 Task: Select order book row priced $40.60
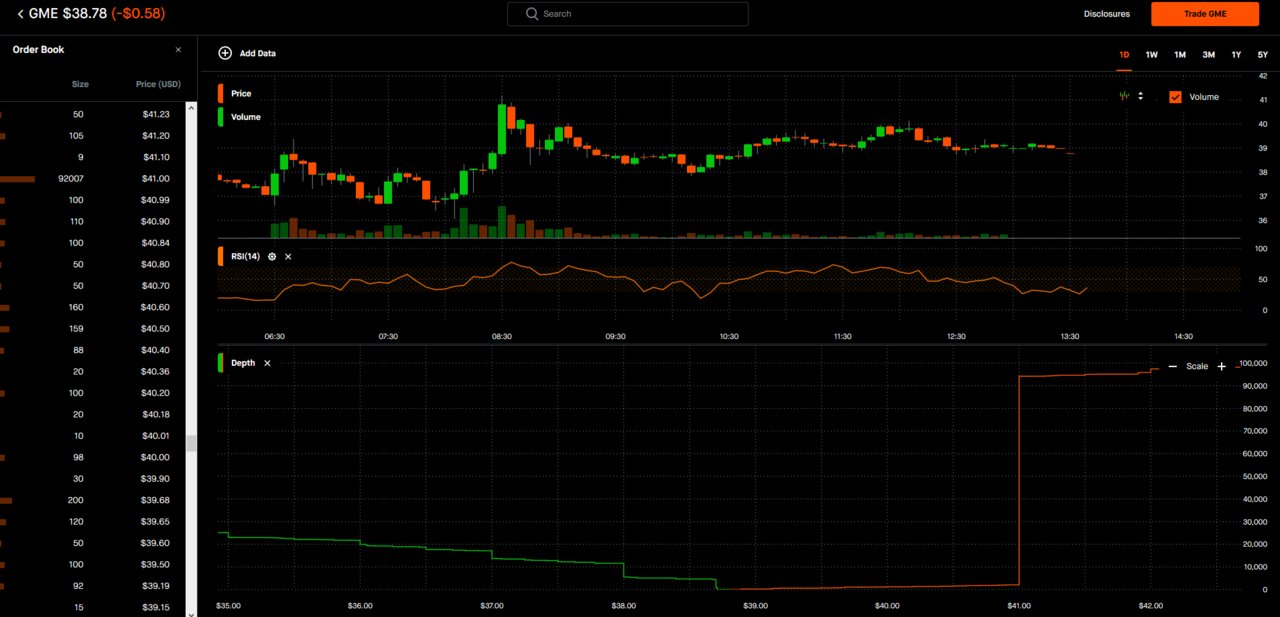93,308
